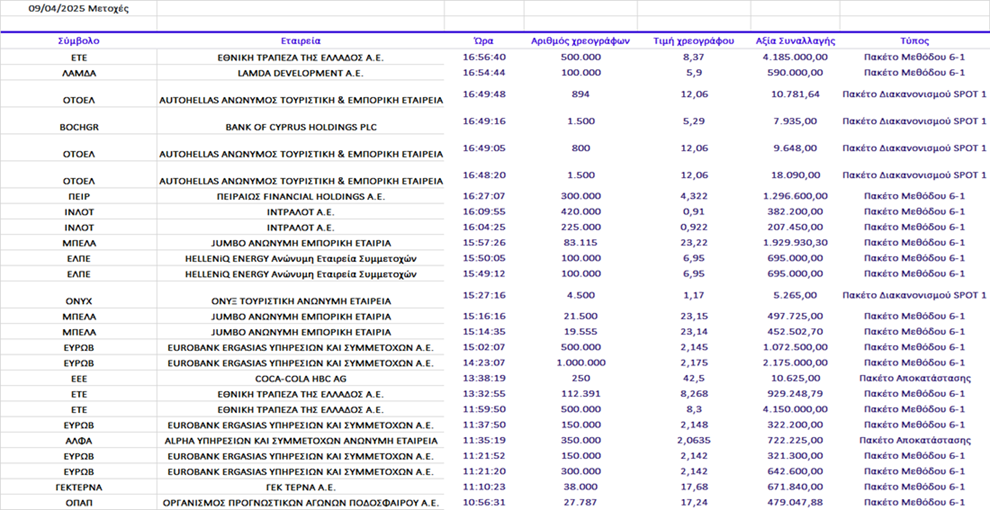Select the time cell 15:50:05
Screen dimensions: 990x510
click(x=484, y=258)
